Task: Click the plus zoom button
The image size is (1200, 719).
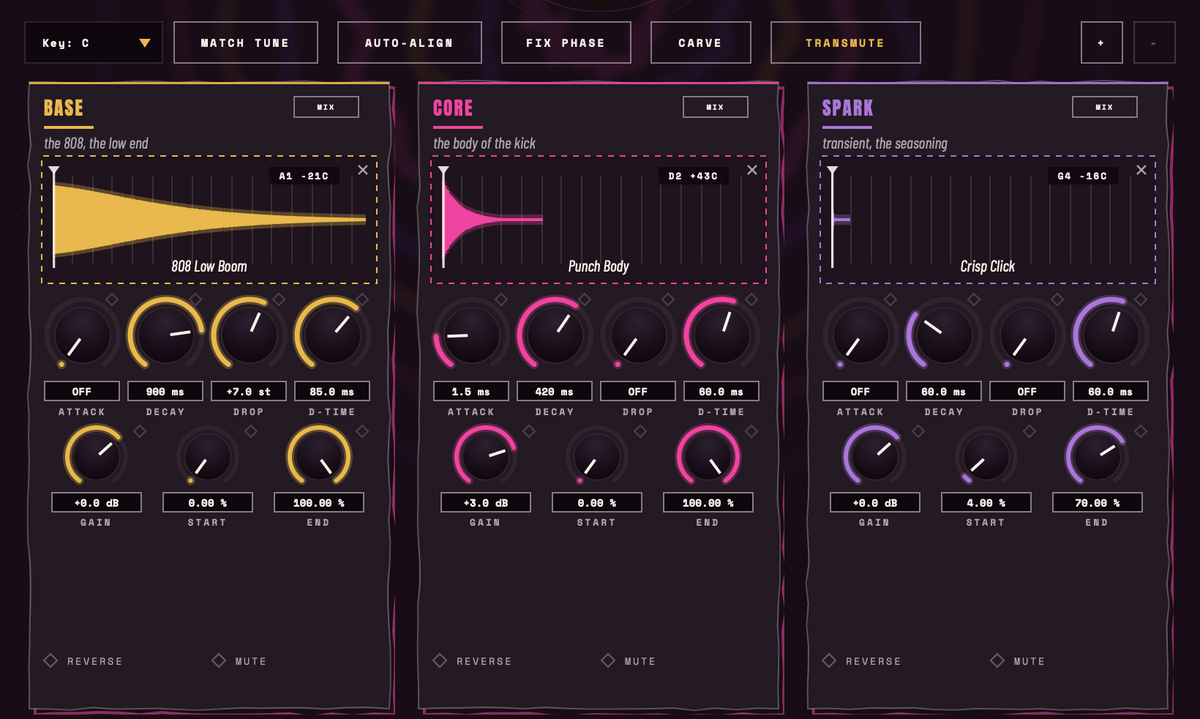Action: point(1101,43)
